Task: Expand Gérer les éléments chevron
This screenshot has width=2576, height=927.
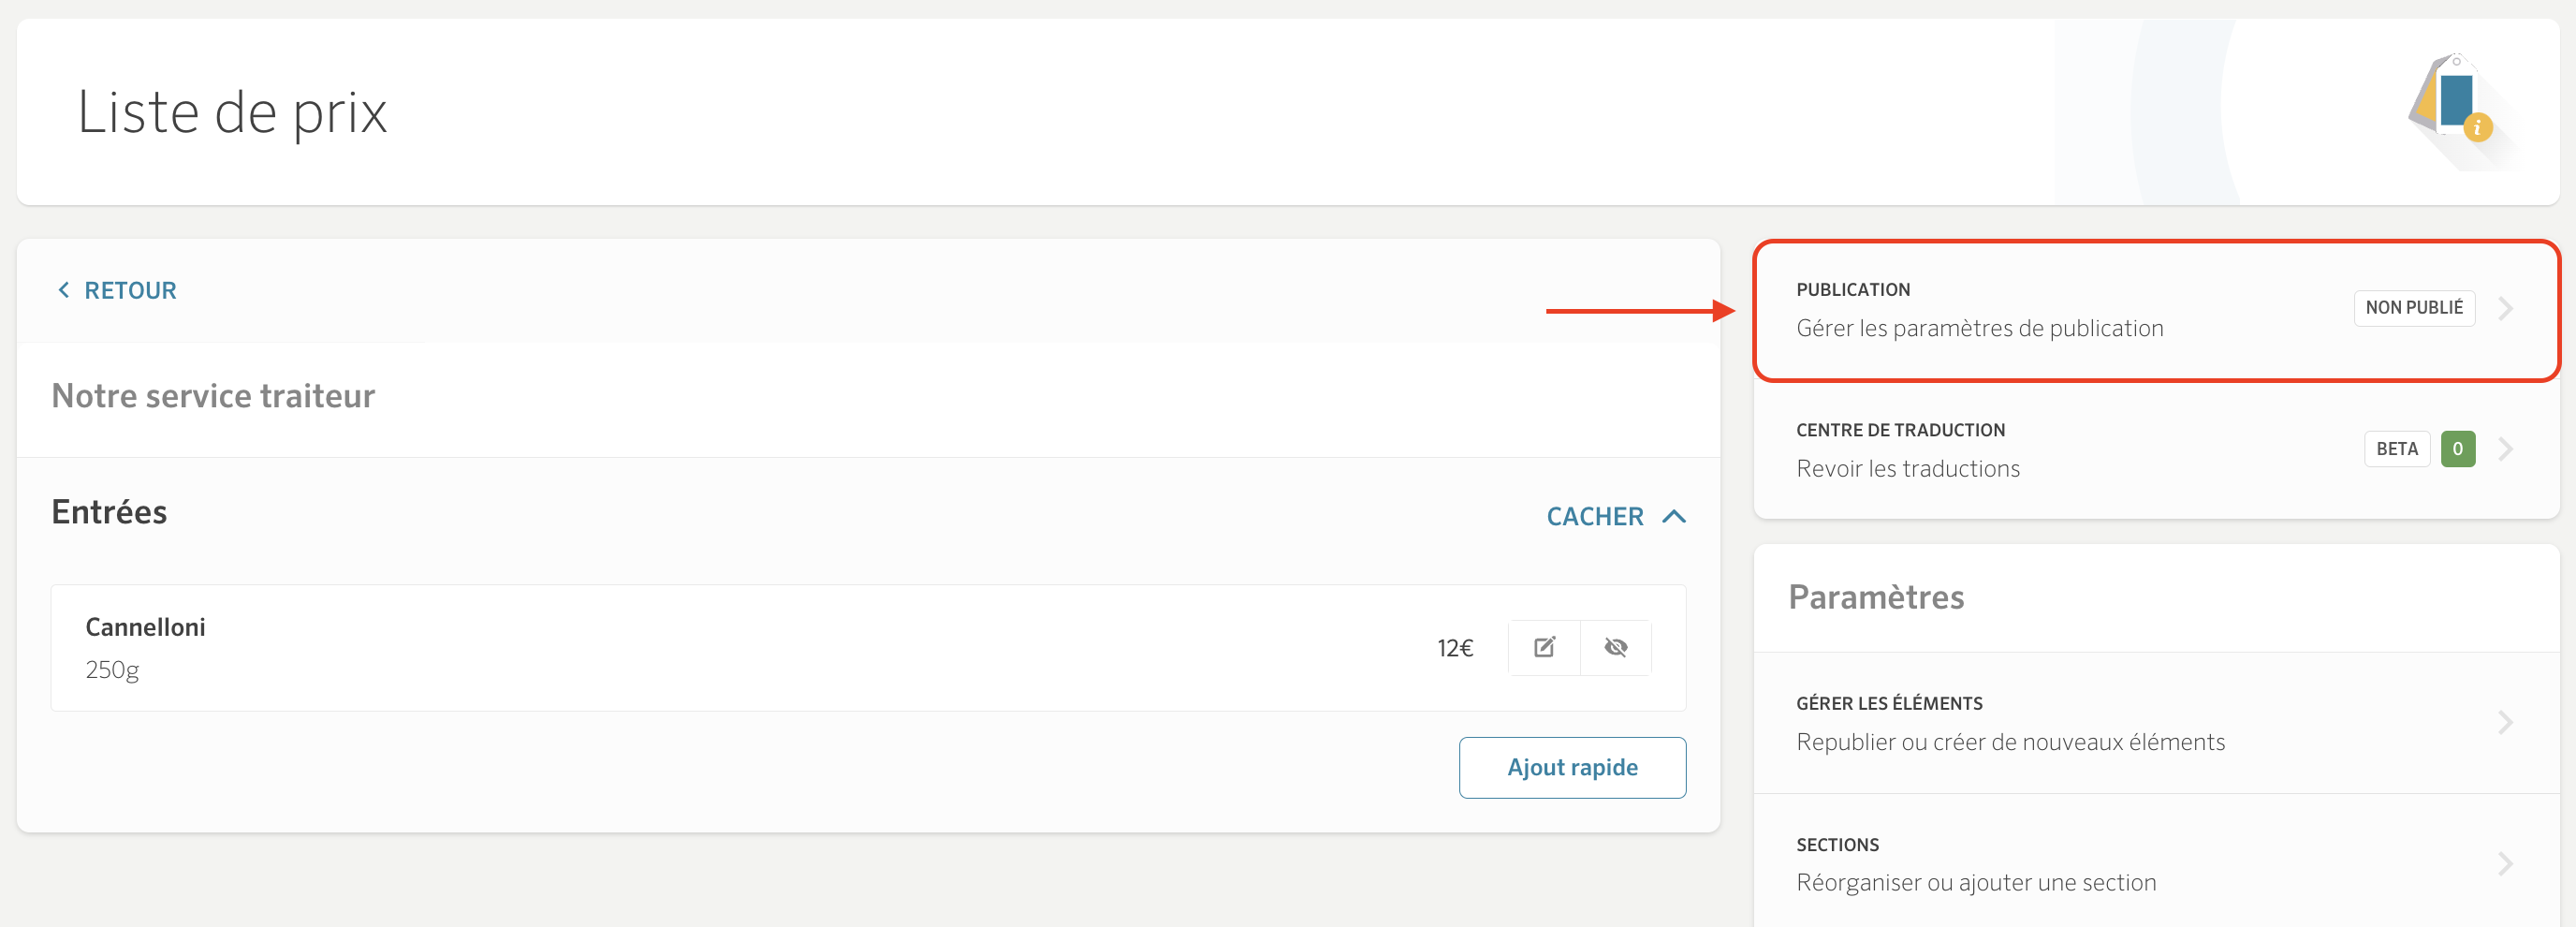Action: pyautogui.click(x=2505, y=722)
